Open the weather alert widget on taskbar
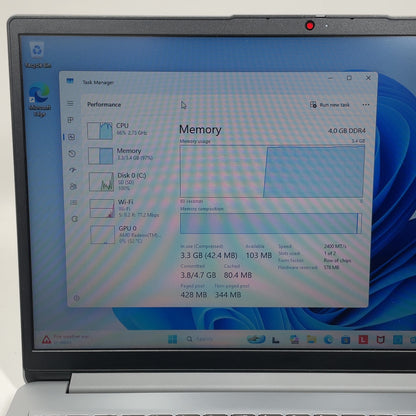The height and width of the screenshot is (416, 416). (x=65, y=339)
